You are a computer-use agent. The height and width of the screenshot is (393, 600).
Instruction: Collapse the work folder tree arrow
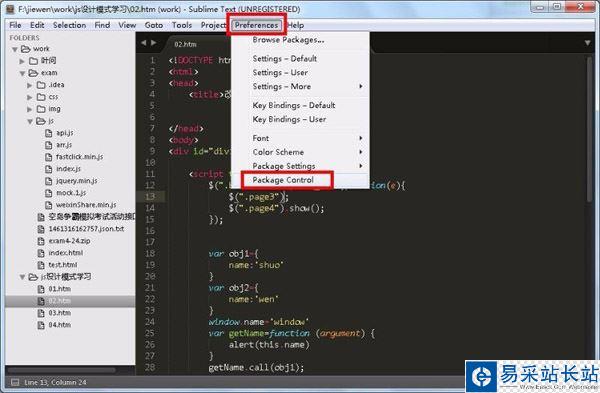click(15, 49)
